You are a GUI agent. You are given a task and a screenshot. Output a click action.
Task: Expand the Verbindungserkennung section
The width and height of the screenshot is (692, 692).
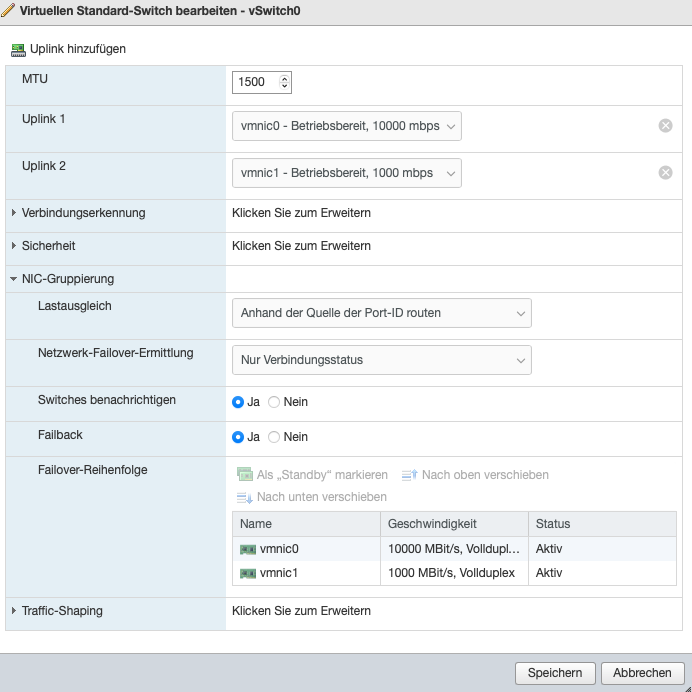click(x=14, y=213)
